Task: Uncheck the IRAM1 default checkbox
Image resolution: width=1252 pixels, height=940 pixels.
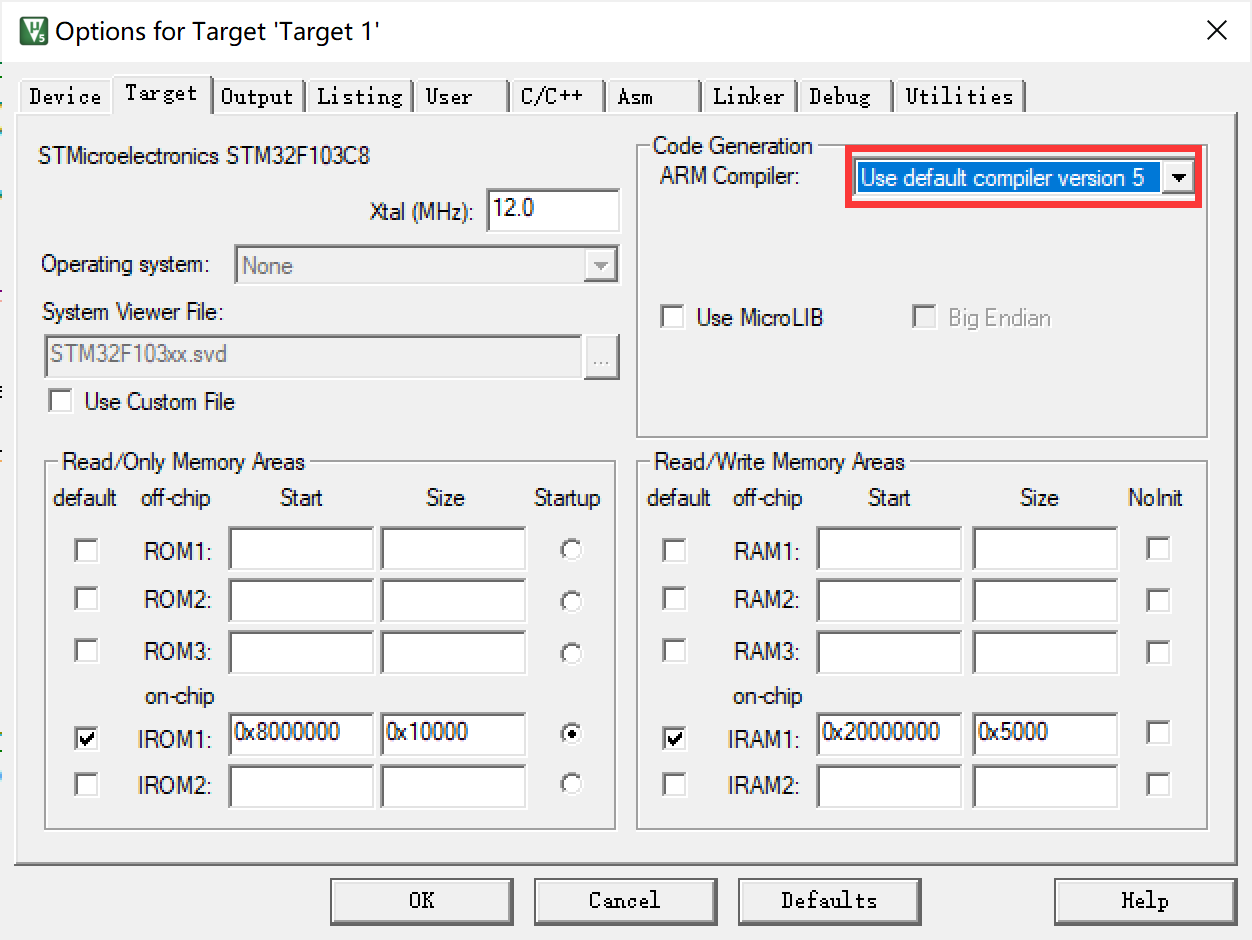Action: coord(675,738)
